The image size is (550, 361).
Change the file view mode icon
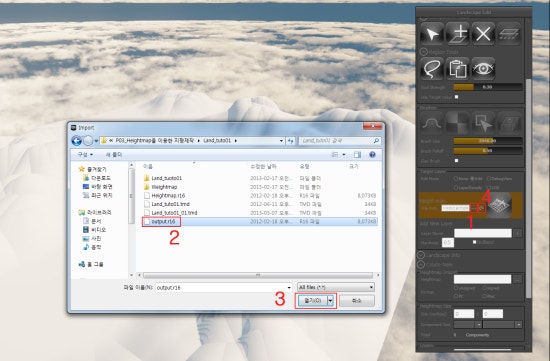(x=335, y=155)
